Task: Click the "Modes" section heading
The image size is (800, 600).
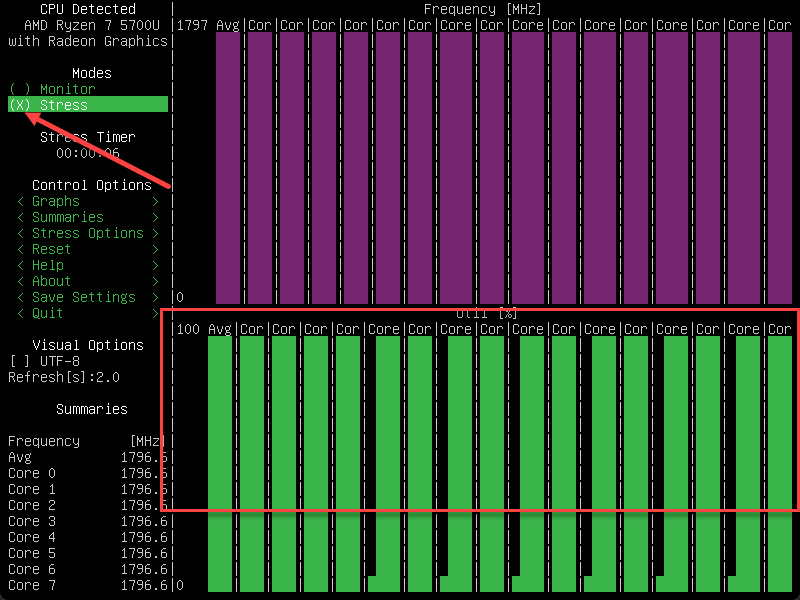Action: pos(92,73)
